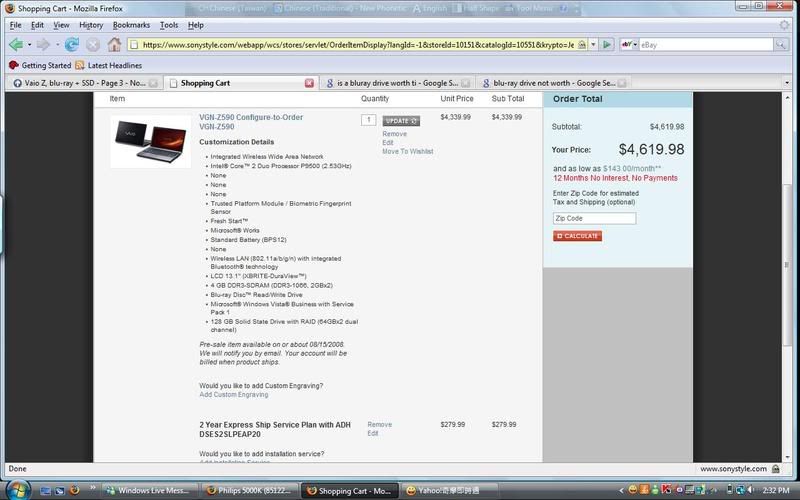Open the address bar URL history dropdown
This screenshot has height=500, width=800.
[593, 45]
